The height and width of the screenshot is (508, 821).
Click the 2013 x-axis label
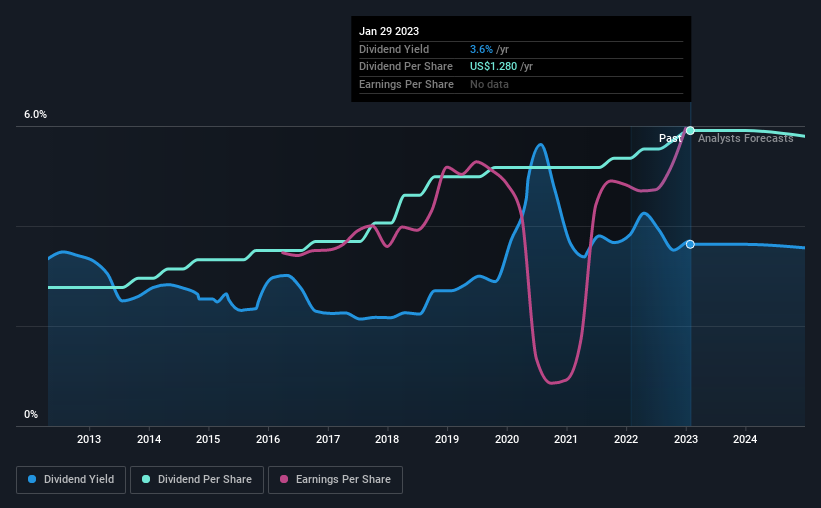89,439
